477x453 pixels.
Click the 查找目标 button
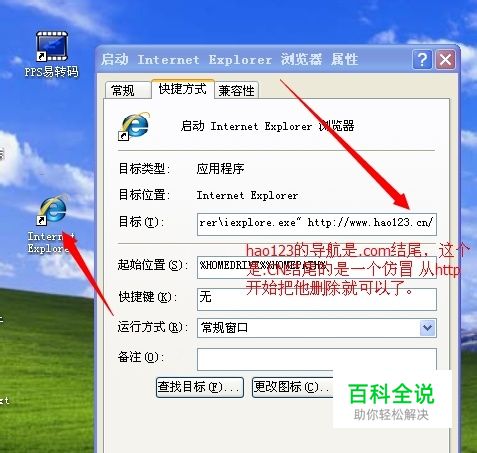200,387
